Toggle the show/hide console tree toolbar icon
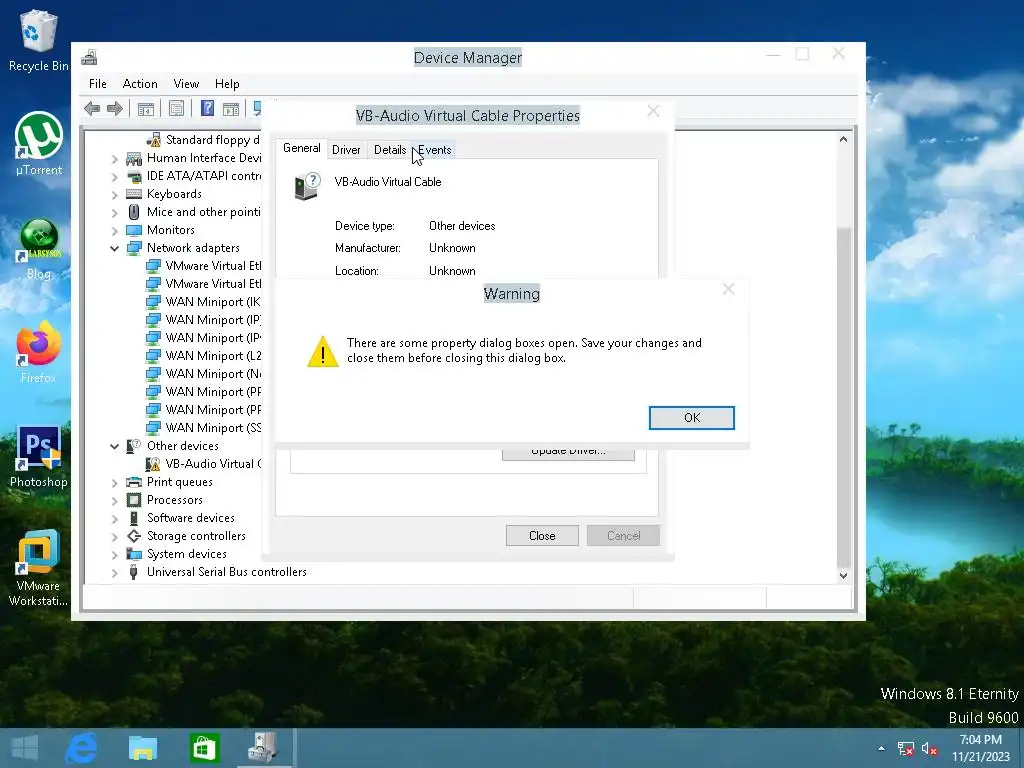The image size is (1024, 768). (x=146, y=108)
